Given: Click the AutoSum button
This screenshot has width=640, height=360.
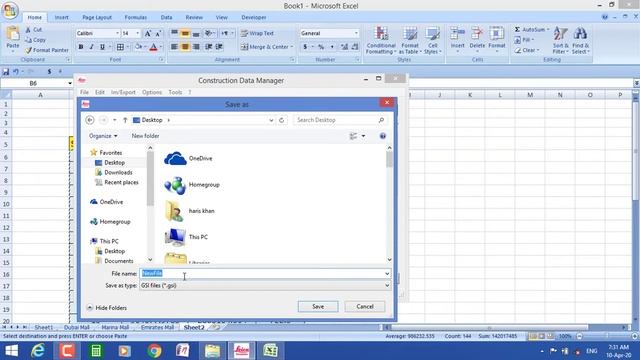Looking at the screenshot, I should tap(531, 29).
